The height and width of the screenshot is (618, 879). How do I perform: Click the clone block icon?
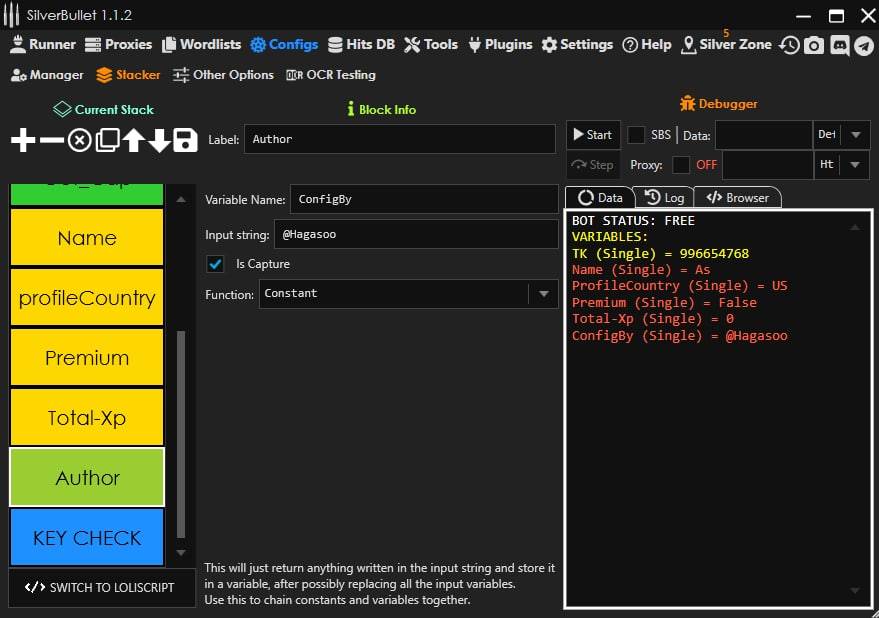(x=107, y=140)
